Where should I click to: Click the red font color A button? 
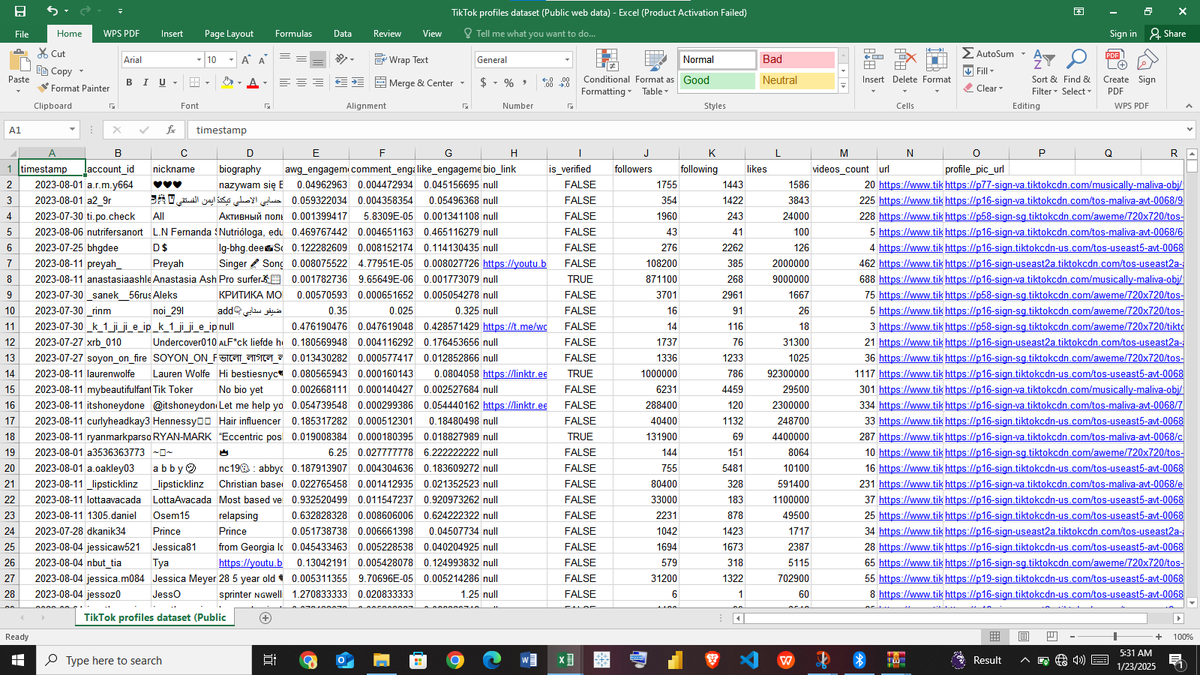[251, 83]
